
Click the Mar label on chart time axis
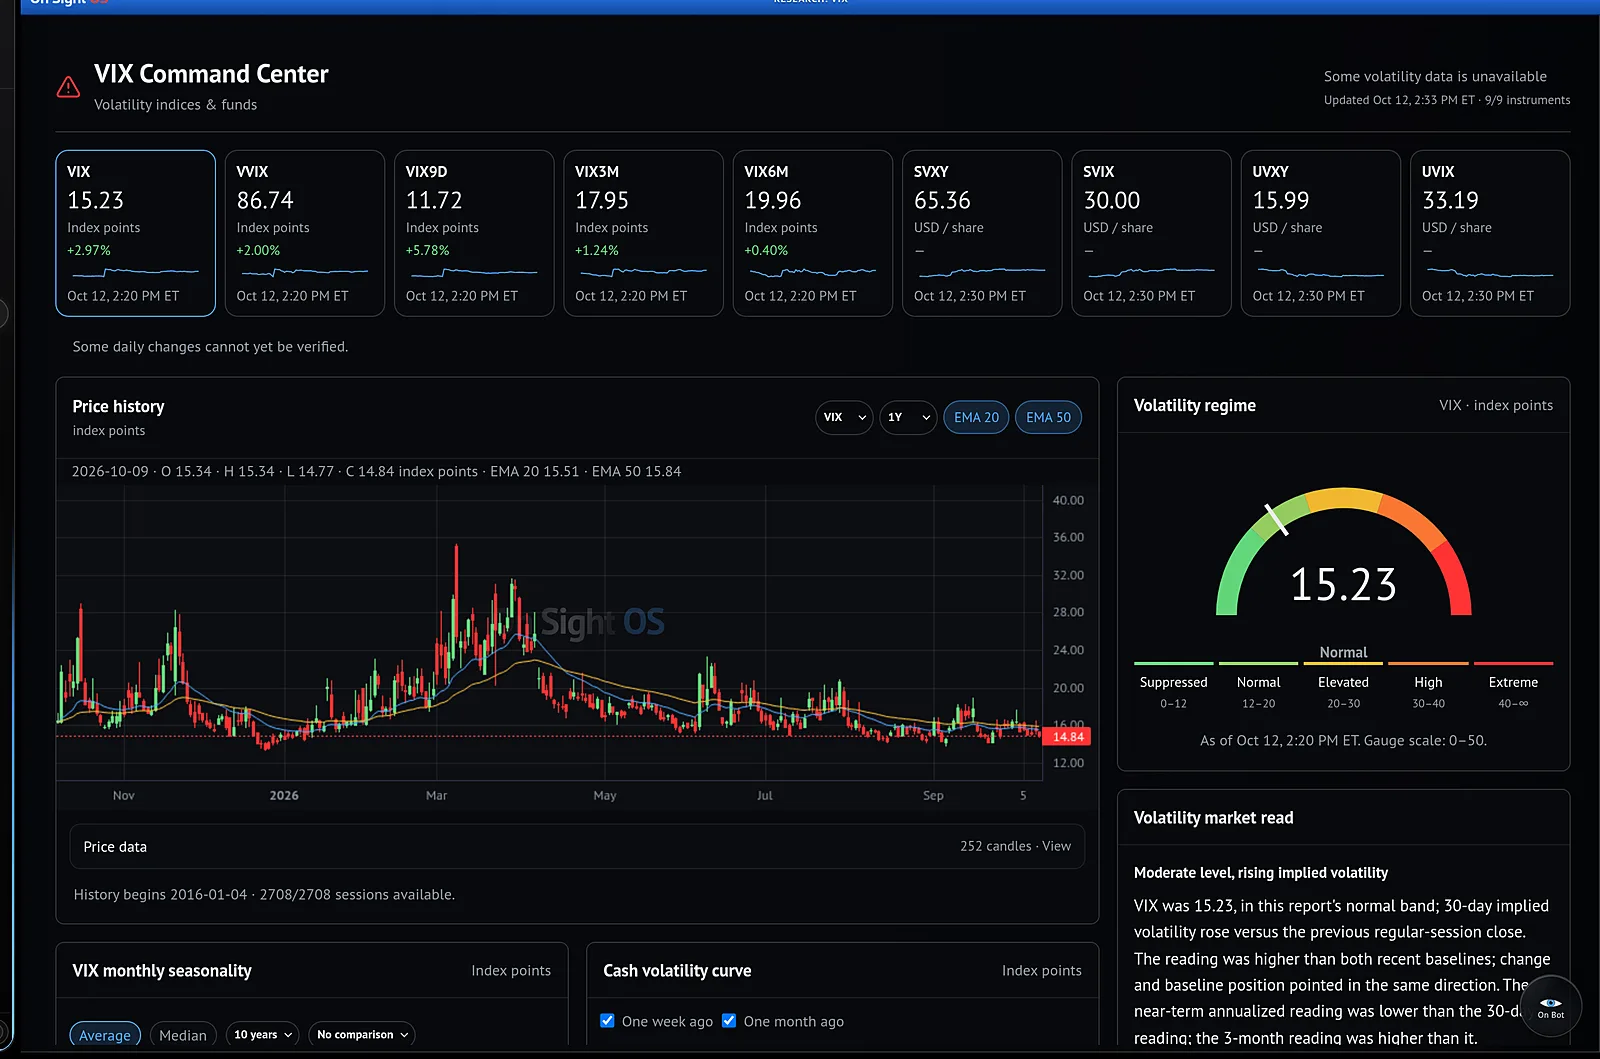click(x=436, y=796)
